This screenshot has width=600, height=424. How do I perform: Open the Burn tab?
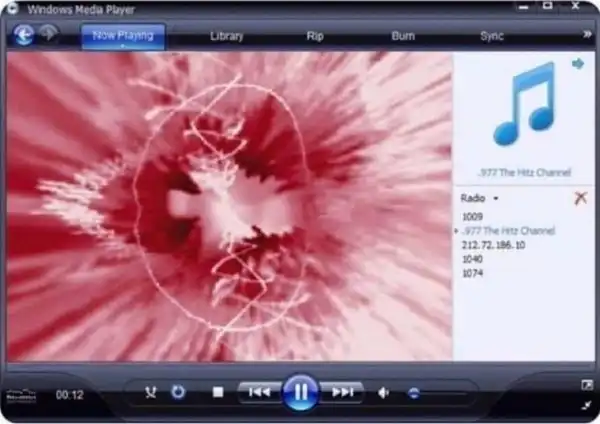403,36
